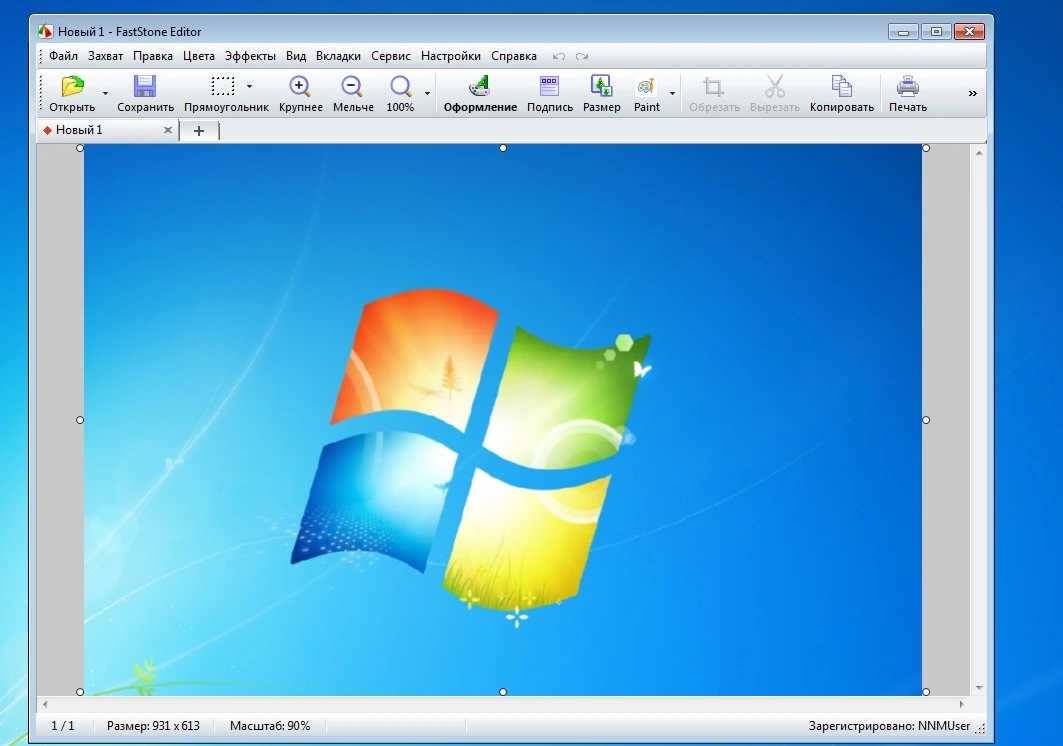Viewport: 1063px width, 746px height.
Task: Open the Цвета menu
Action: [x=199, y=56]
